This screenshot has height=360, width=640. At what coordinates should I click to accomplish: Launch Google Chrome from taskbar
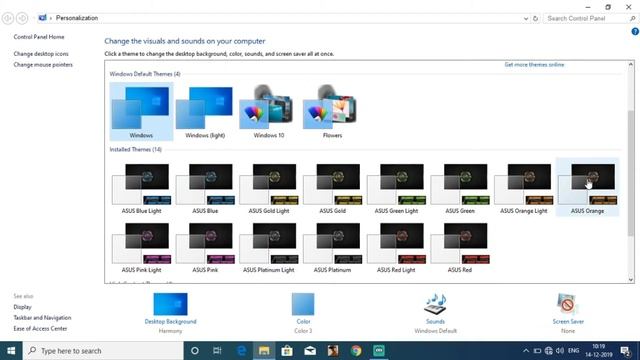356,351
